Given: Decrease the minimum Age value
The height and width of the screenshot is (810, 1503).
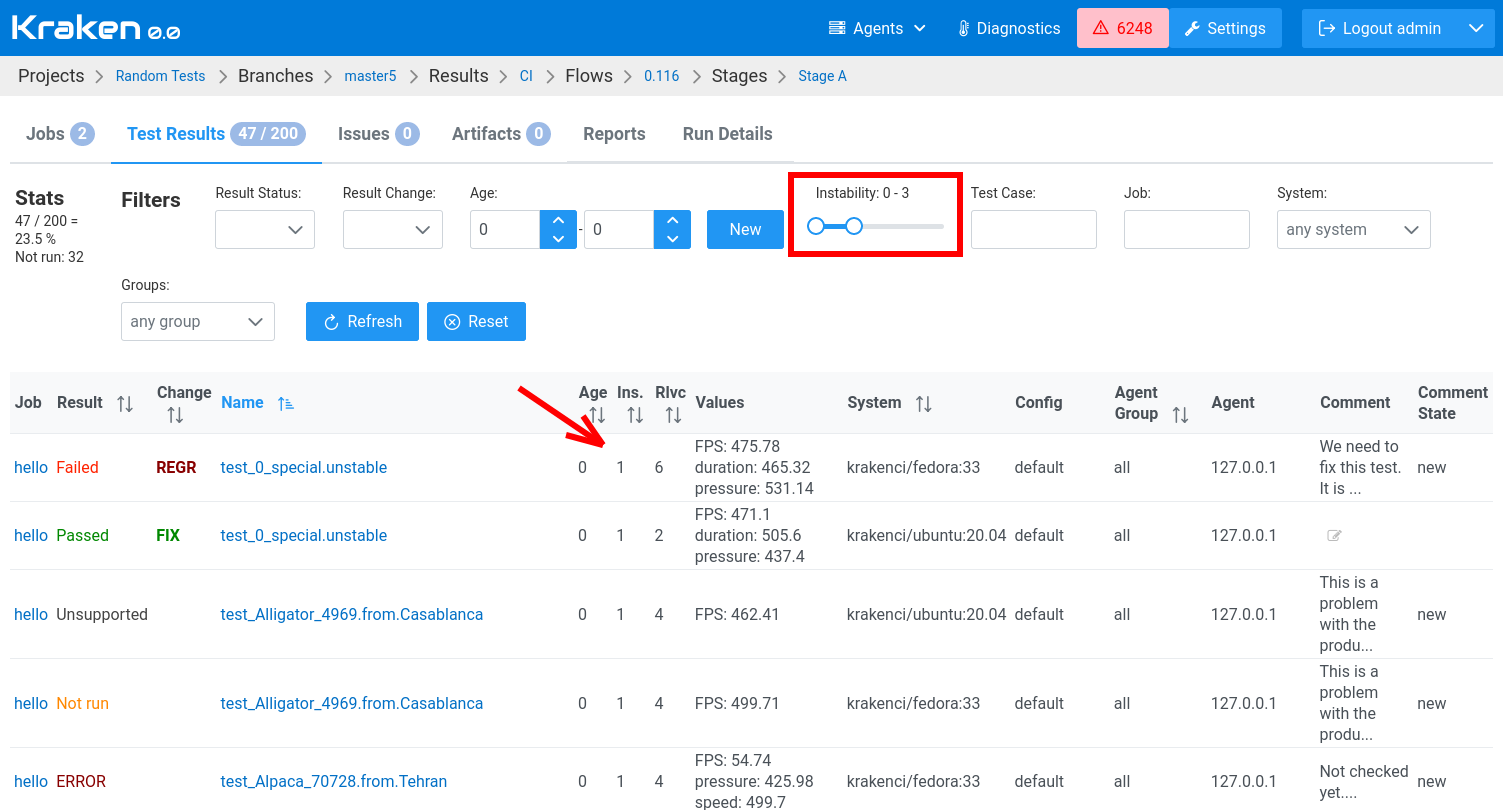Looking at the screenshot, I should pyautogui.click(x=558, y=239).
